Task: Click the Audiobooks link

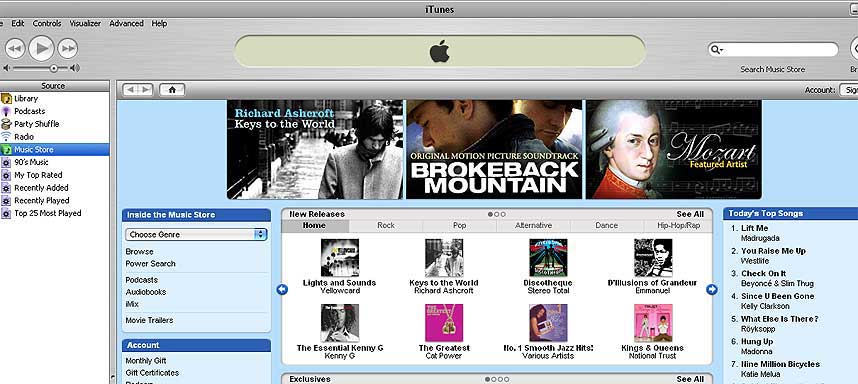Action: [x=146, y=292]
